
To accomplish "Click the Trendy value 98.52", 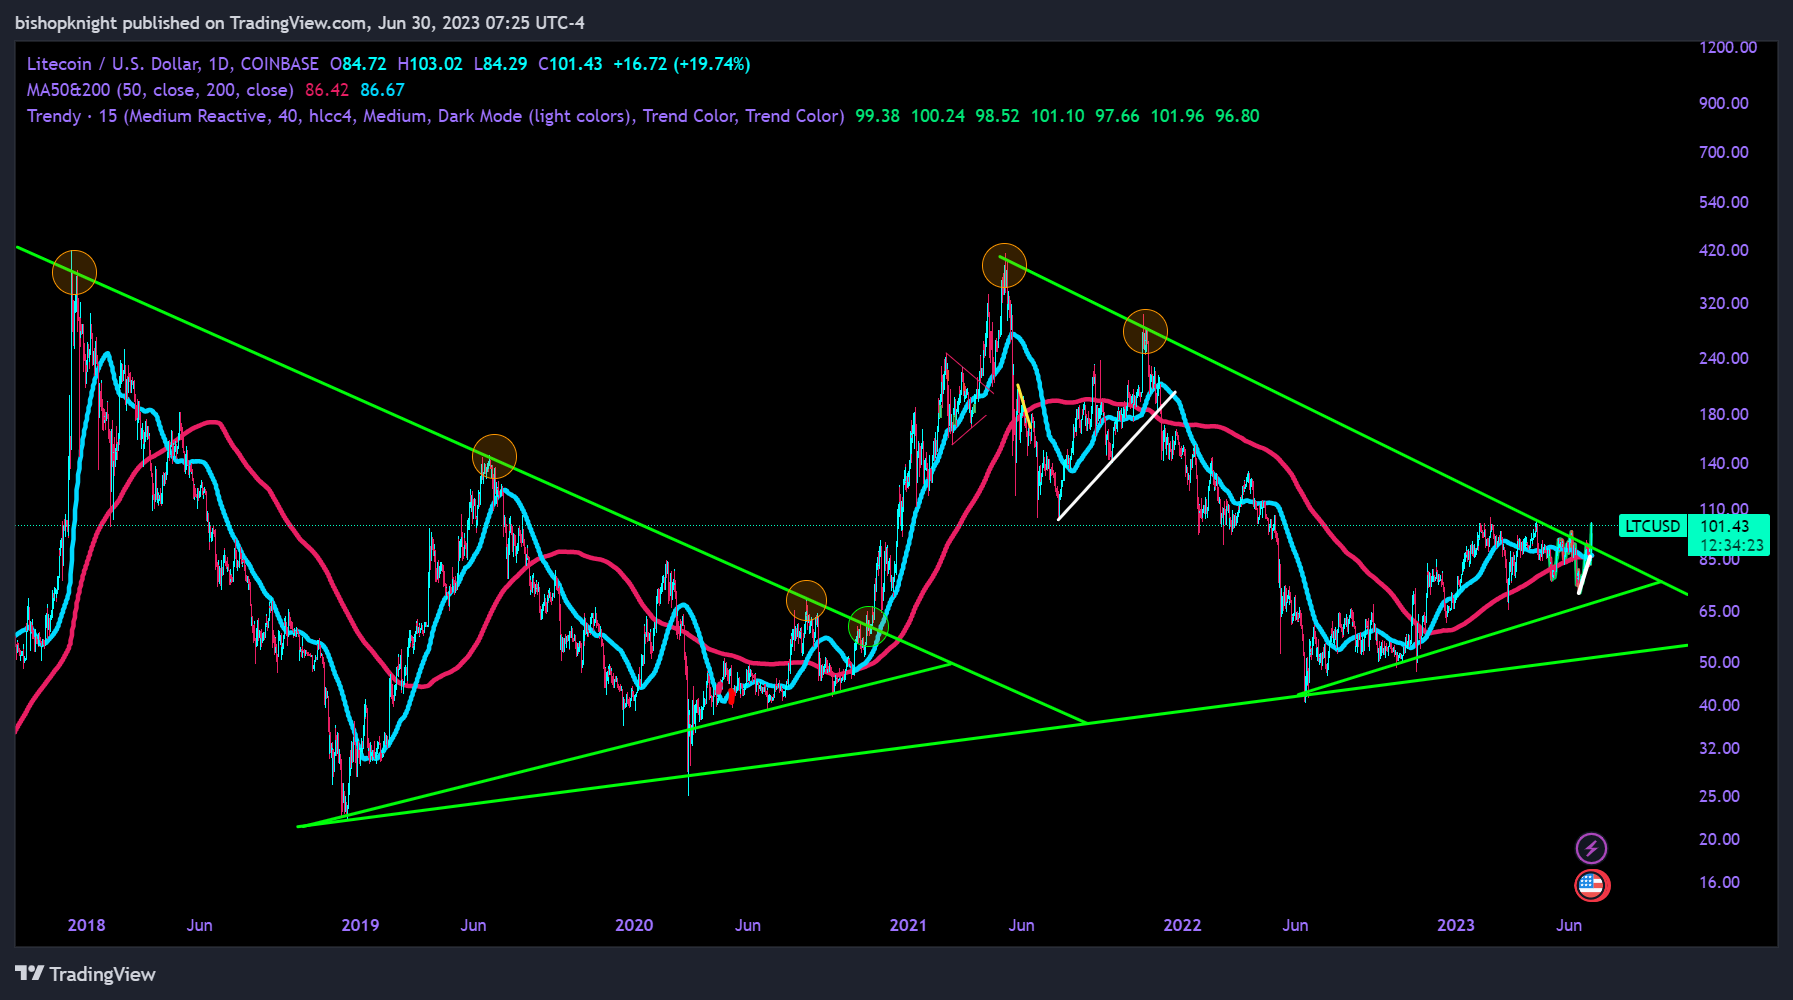I will pos(998,116).
